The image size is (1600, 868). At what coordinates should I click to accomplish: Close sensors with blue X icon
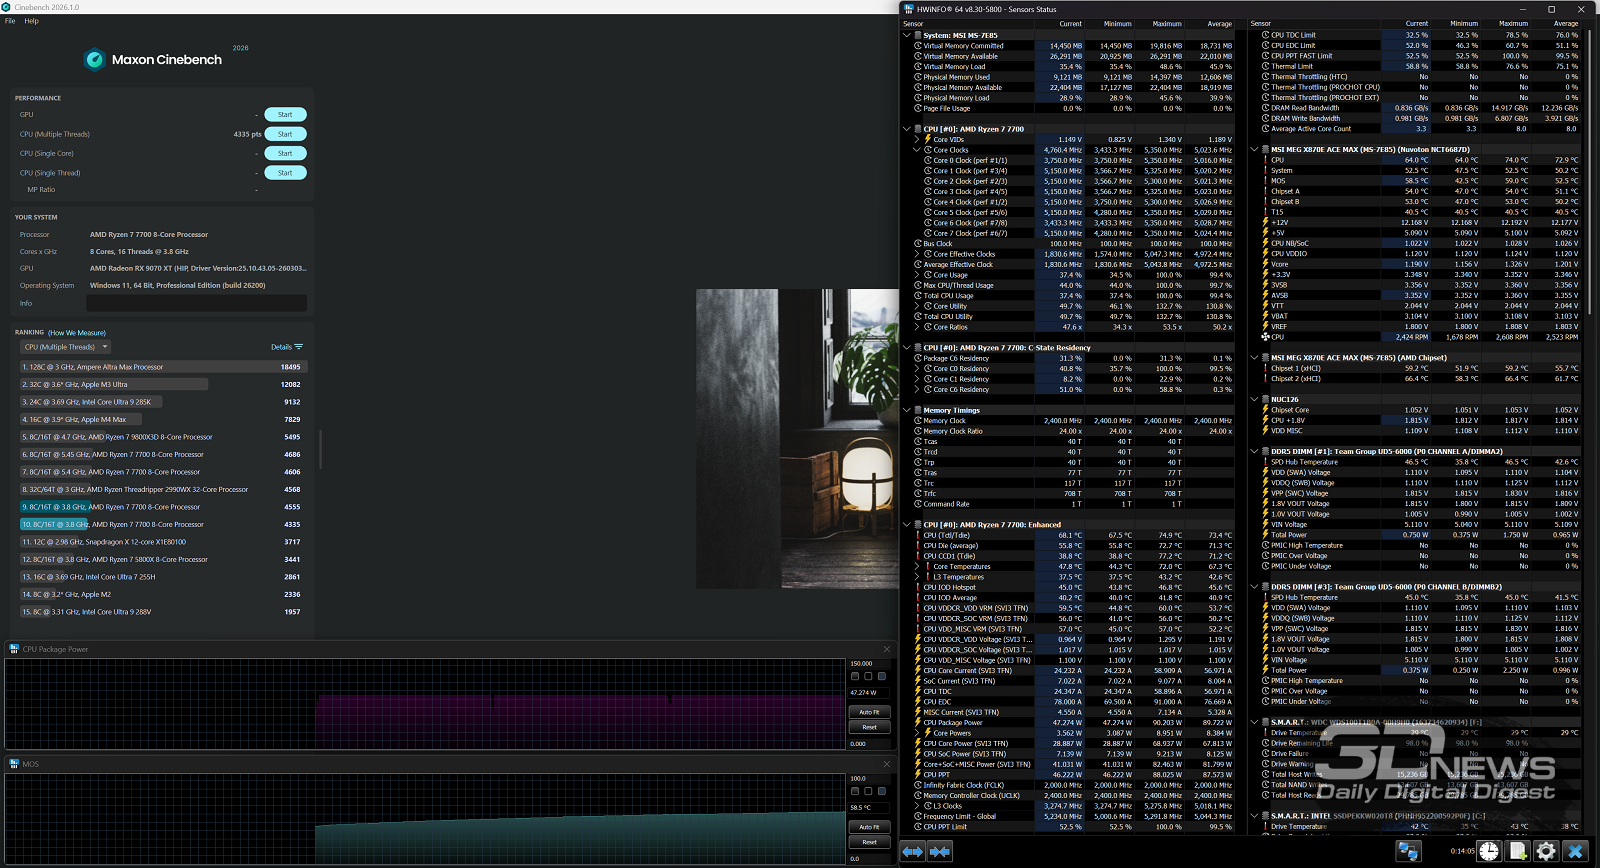pos(1575,851)
